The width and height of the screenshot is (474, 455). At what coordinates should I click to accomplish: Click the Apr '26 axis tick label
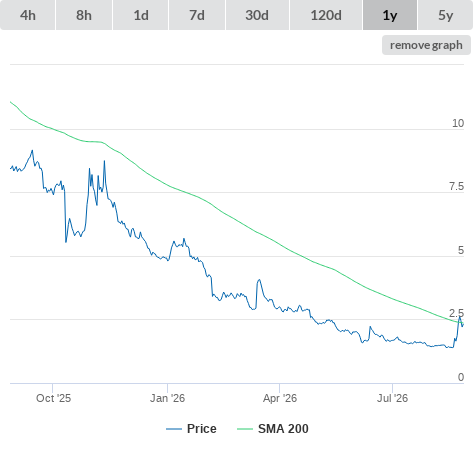(x=280, y=398)
